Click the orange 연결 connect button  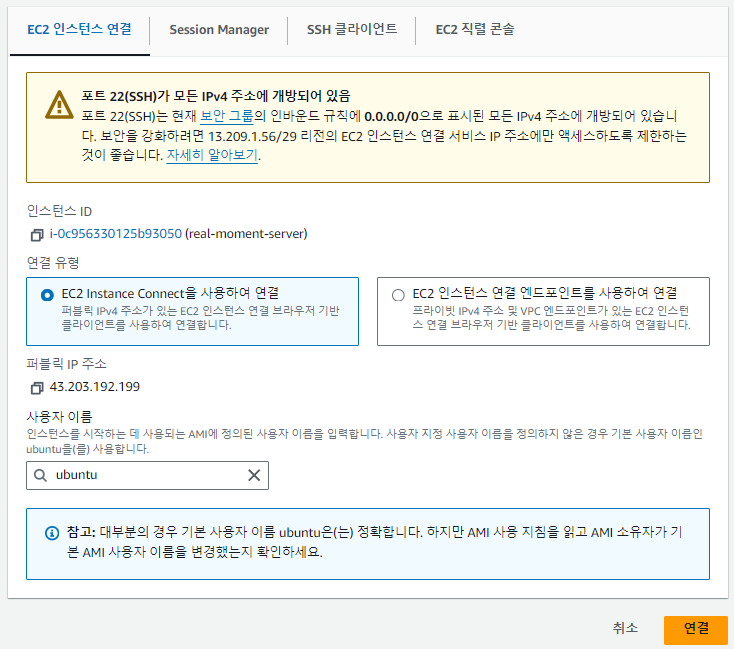tap(696, 628)
